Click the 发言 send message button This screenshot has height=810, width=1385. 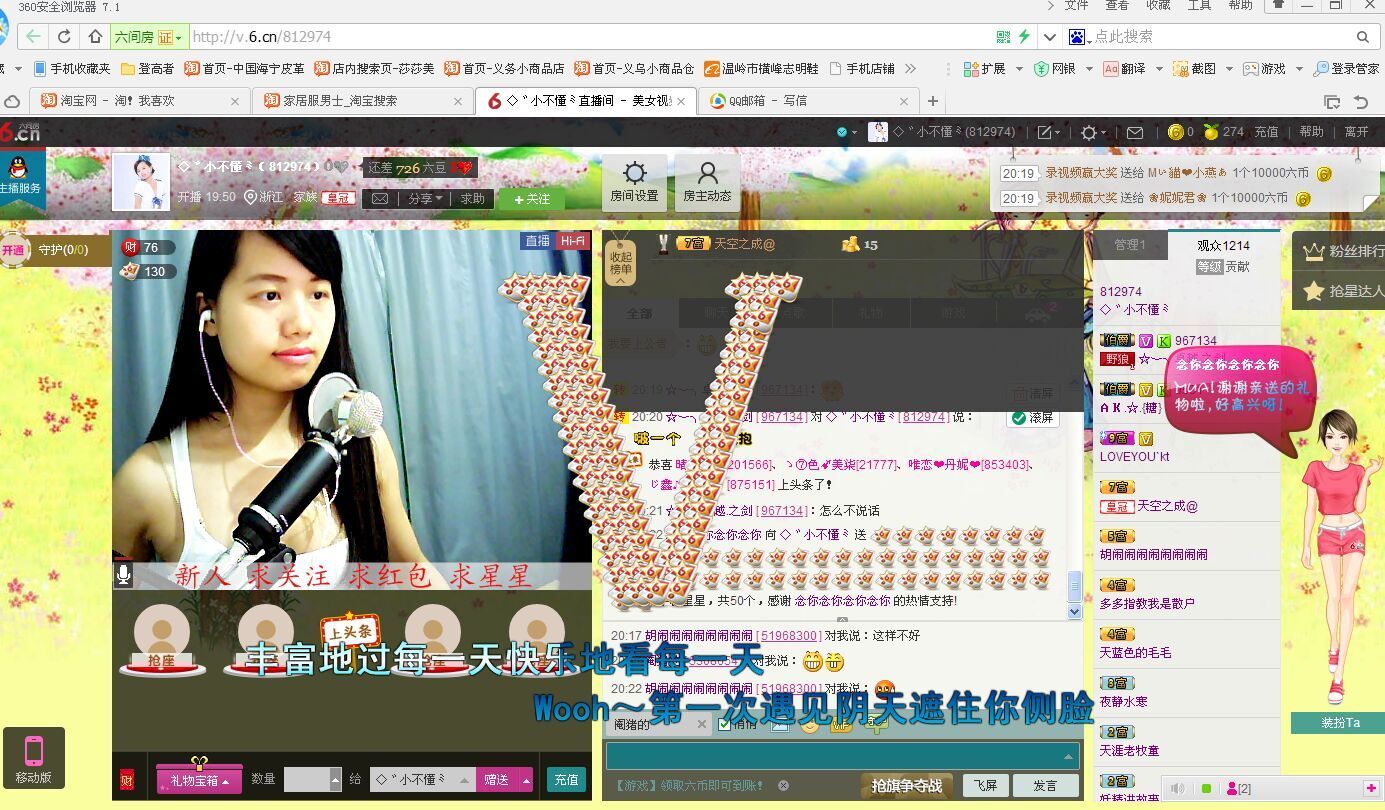[1044, 786]
